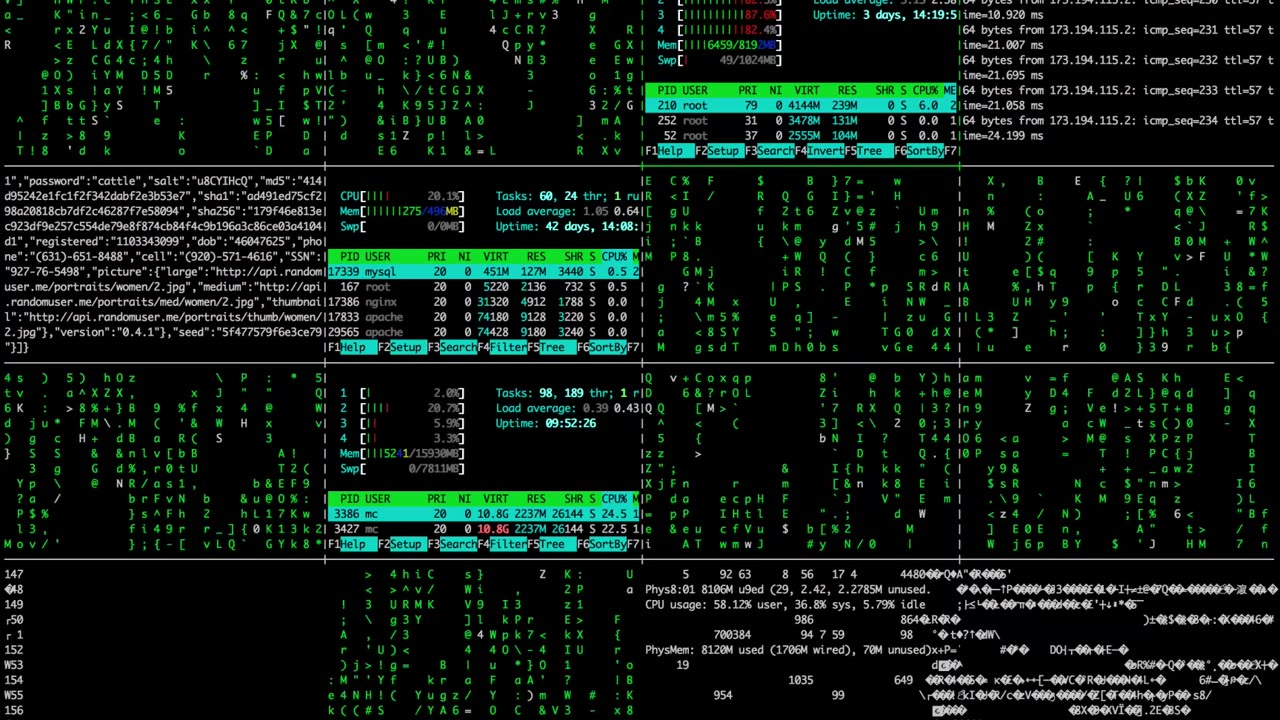1280x720 pixels.
Task: Select root process row with PID 167
Action: [483, 287]
